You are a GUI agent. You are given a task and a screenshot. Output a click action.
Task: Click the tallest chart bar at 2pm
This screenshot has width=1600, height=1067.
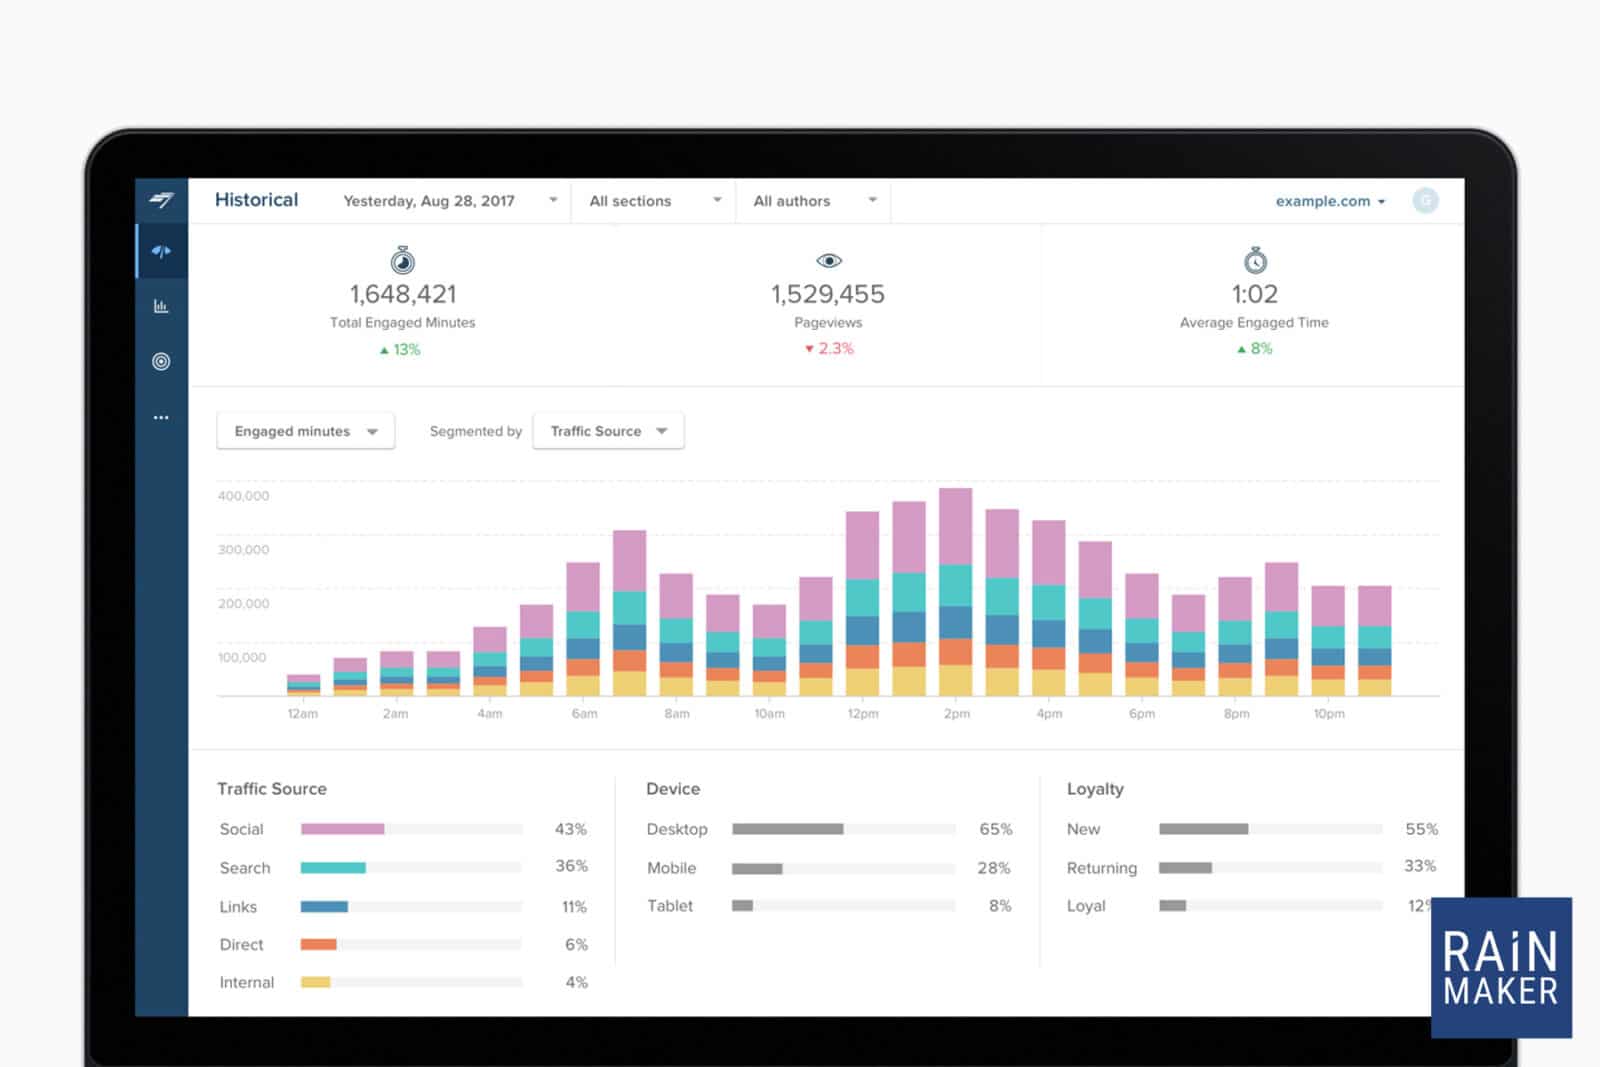pyautogui.click(x=956, y=590)
